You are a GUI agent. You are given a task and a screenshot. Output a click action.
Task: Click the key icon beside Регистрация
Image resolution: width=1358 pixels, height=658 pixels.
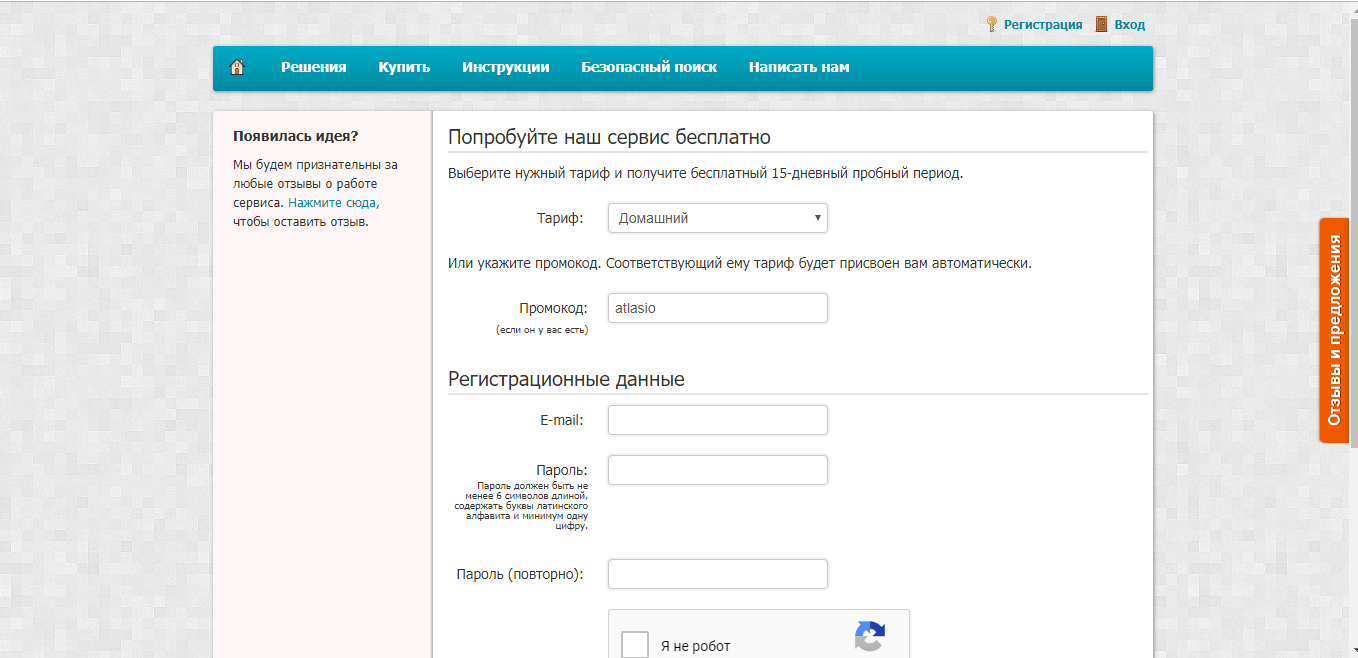[992, 25]
